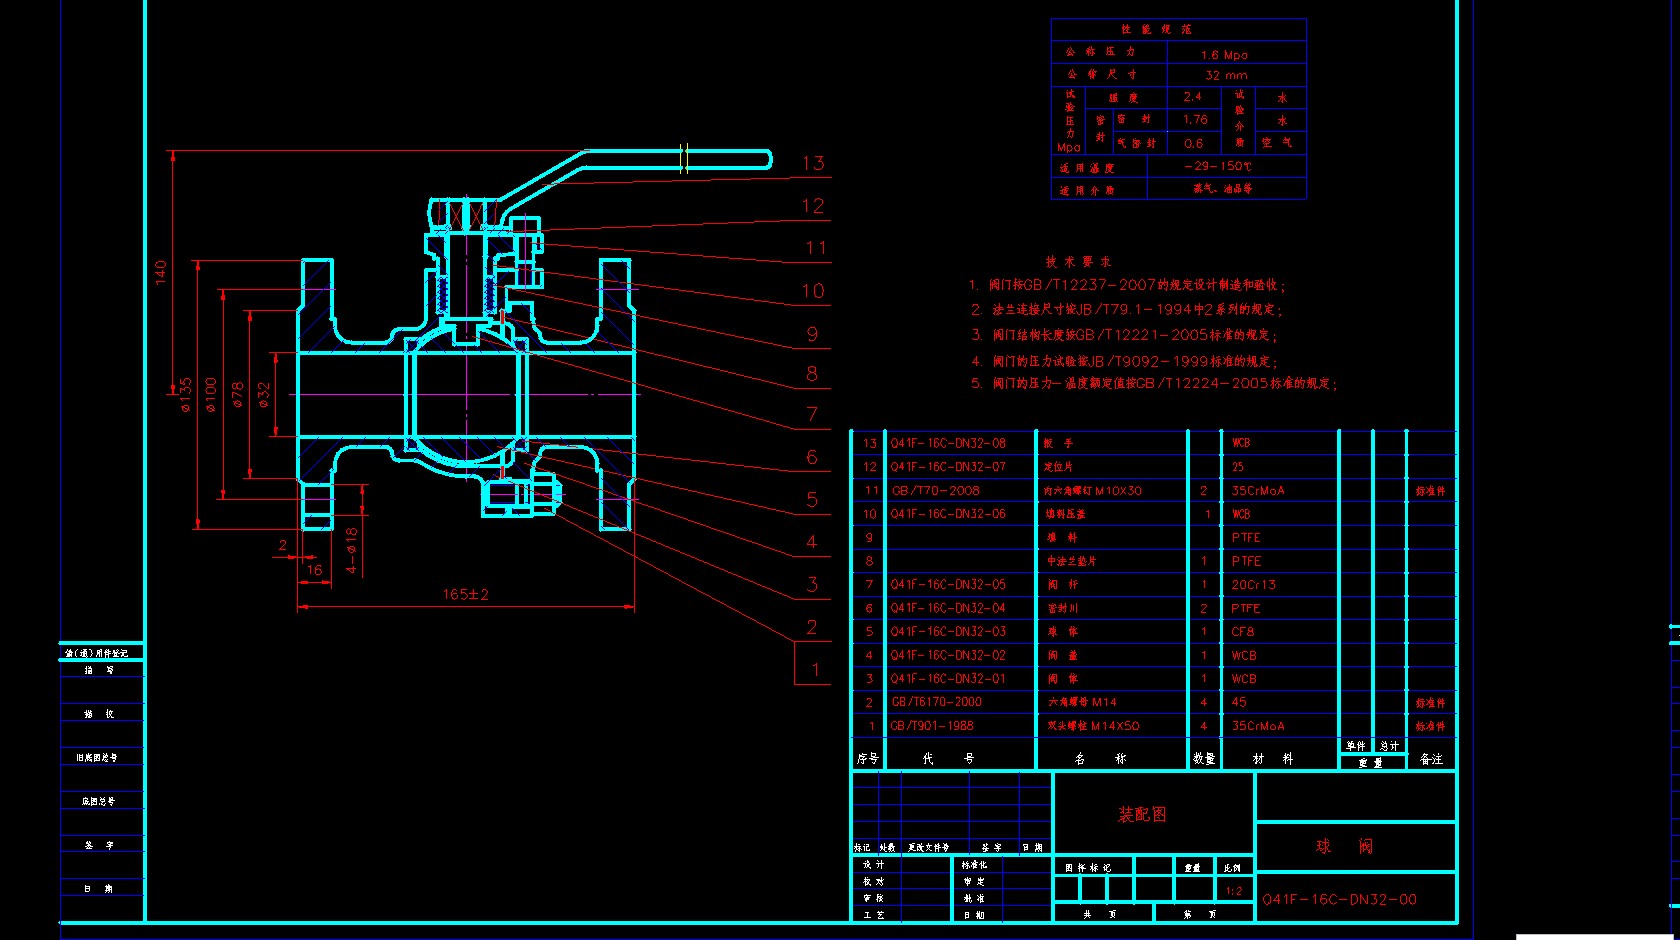Click the 装配图 title block cell
Screen dimensions: 1680x940
[1142, 814]
